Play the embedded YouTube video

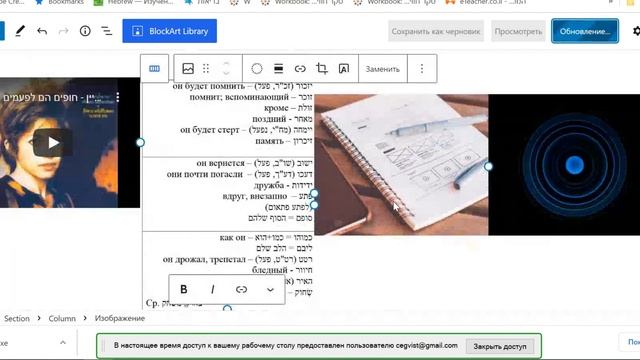[x=53, y=142]
